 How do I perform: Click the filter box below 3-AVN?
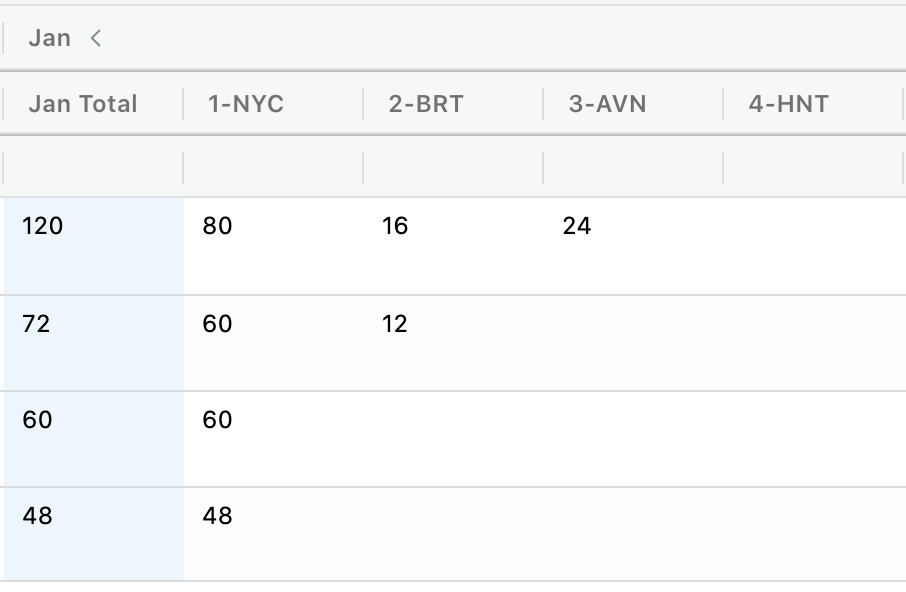point(633,167)
